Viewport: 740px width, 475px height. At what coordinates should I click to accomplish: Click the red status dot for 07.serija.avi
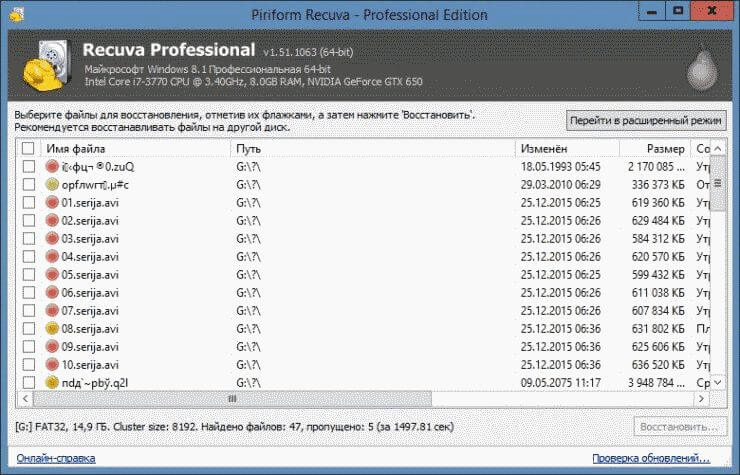click(x=52, y=311)
